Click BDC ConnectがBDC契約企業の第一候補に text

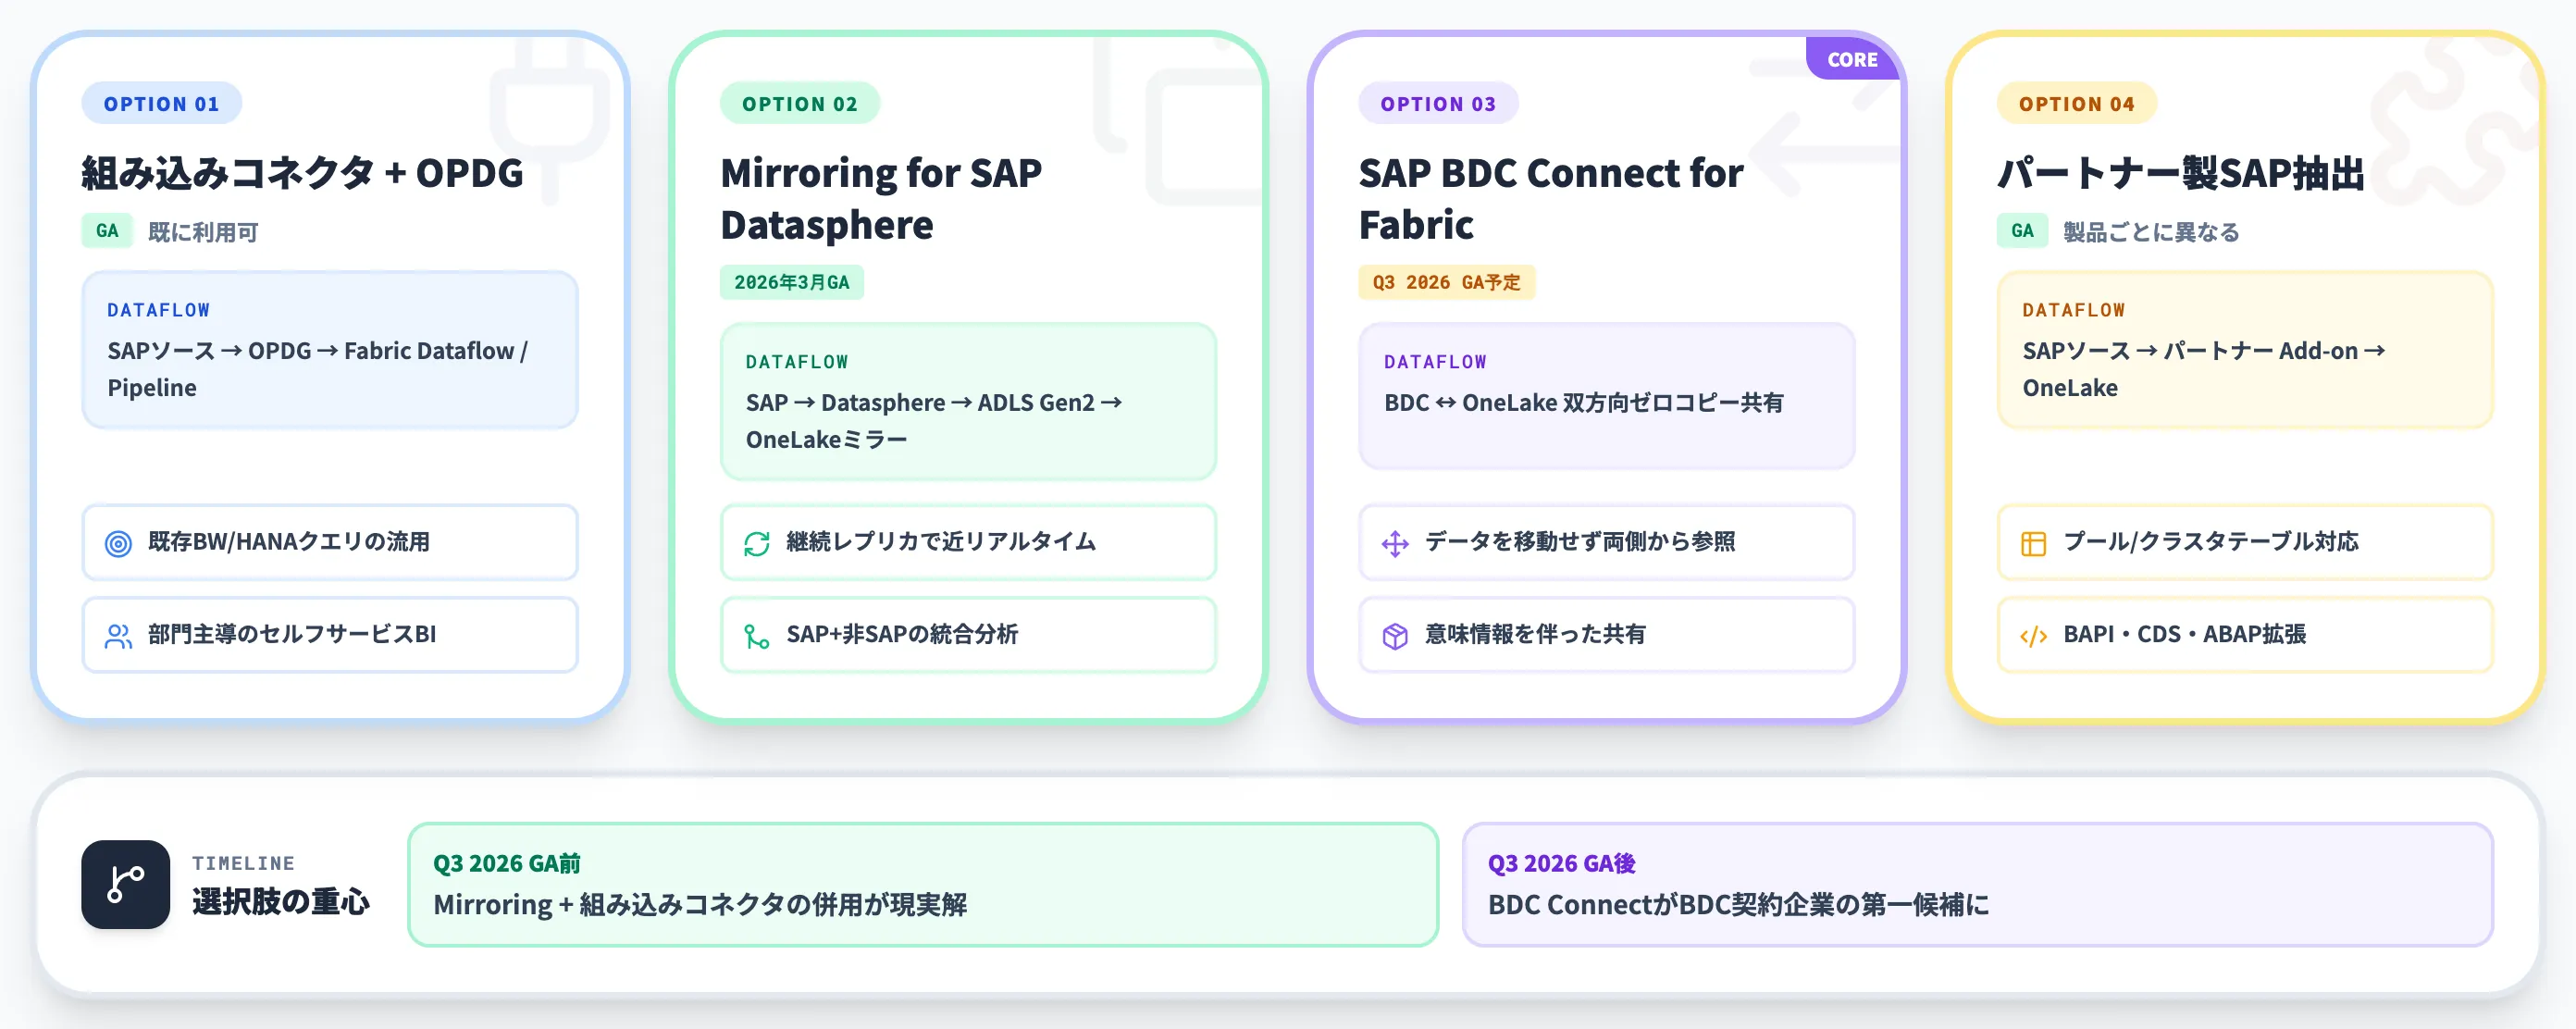click(1738, 905)
